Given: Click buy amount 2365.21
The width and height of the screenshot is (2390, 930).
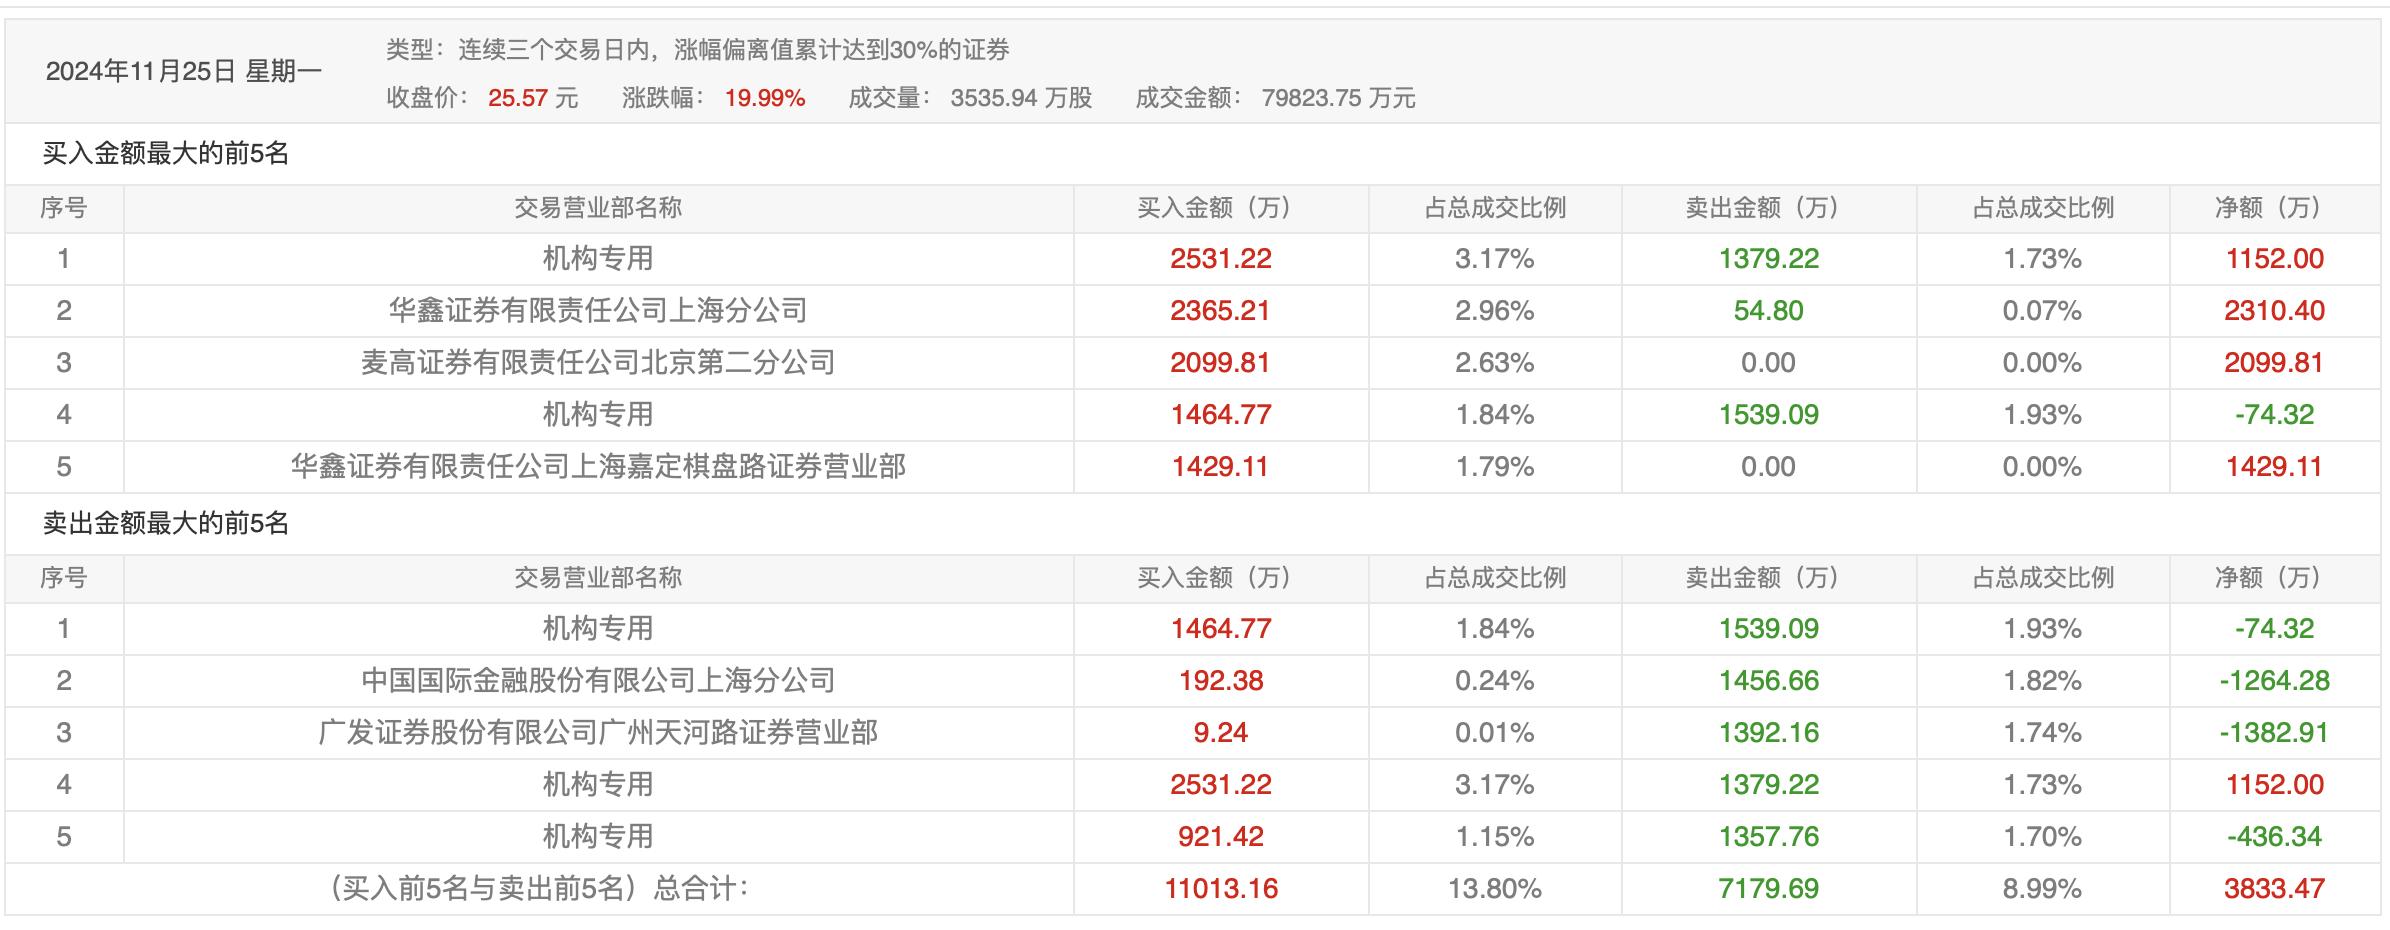Looking at the screenshot, I should [1220, 311].
